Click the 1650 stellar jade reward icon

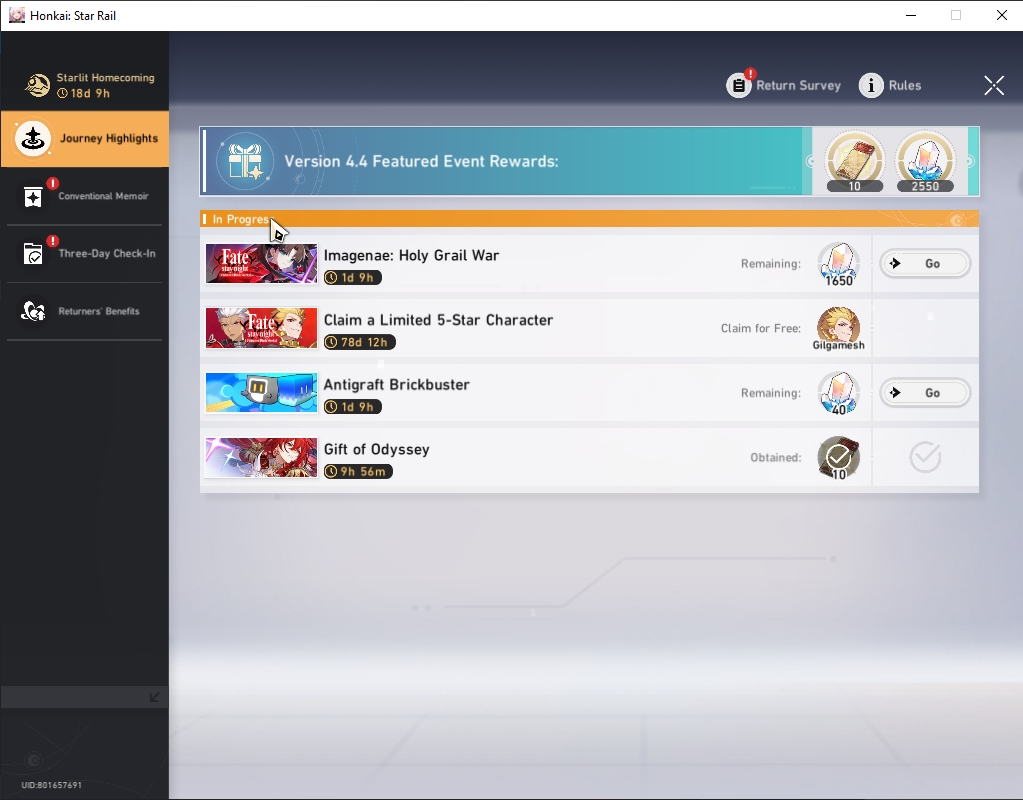point(838,264)
